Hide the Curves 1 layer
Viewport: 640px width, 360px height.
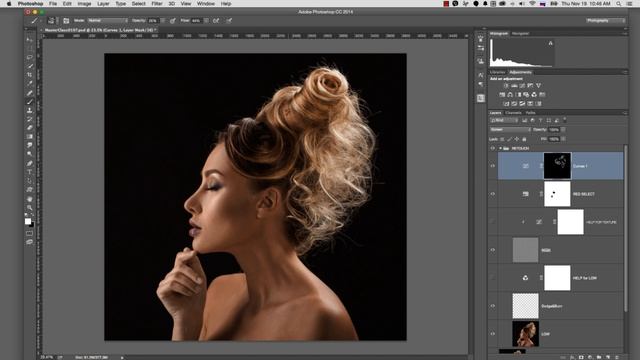pyautogui.click(x=493, y=166)
